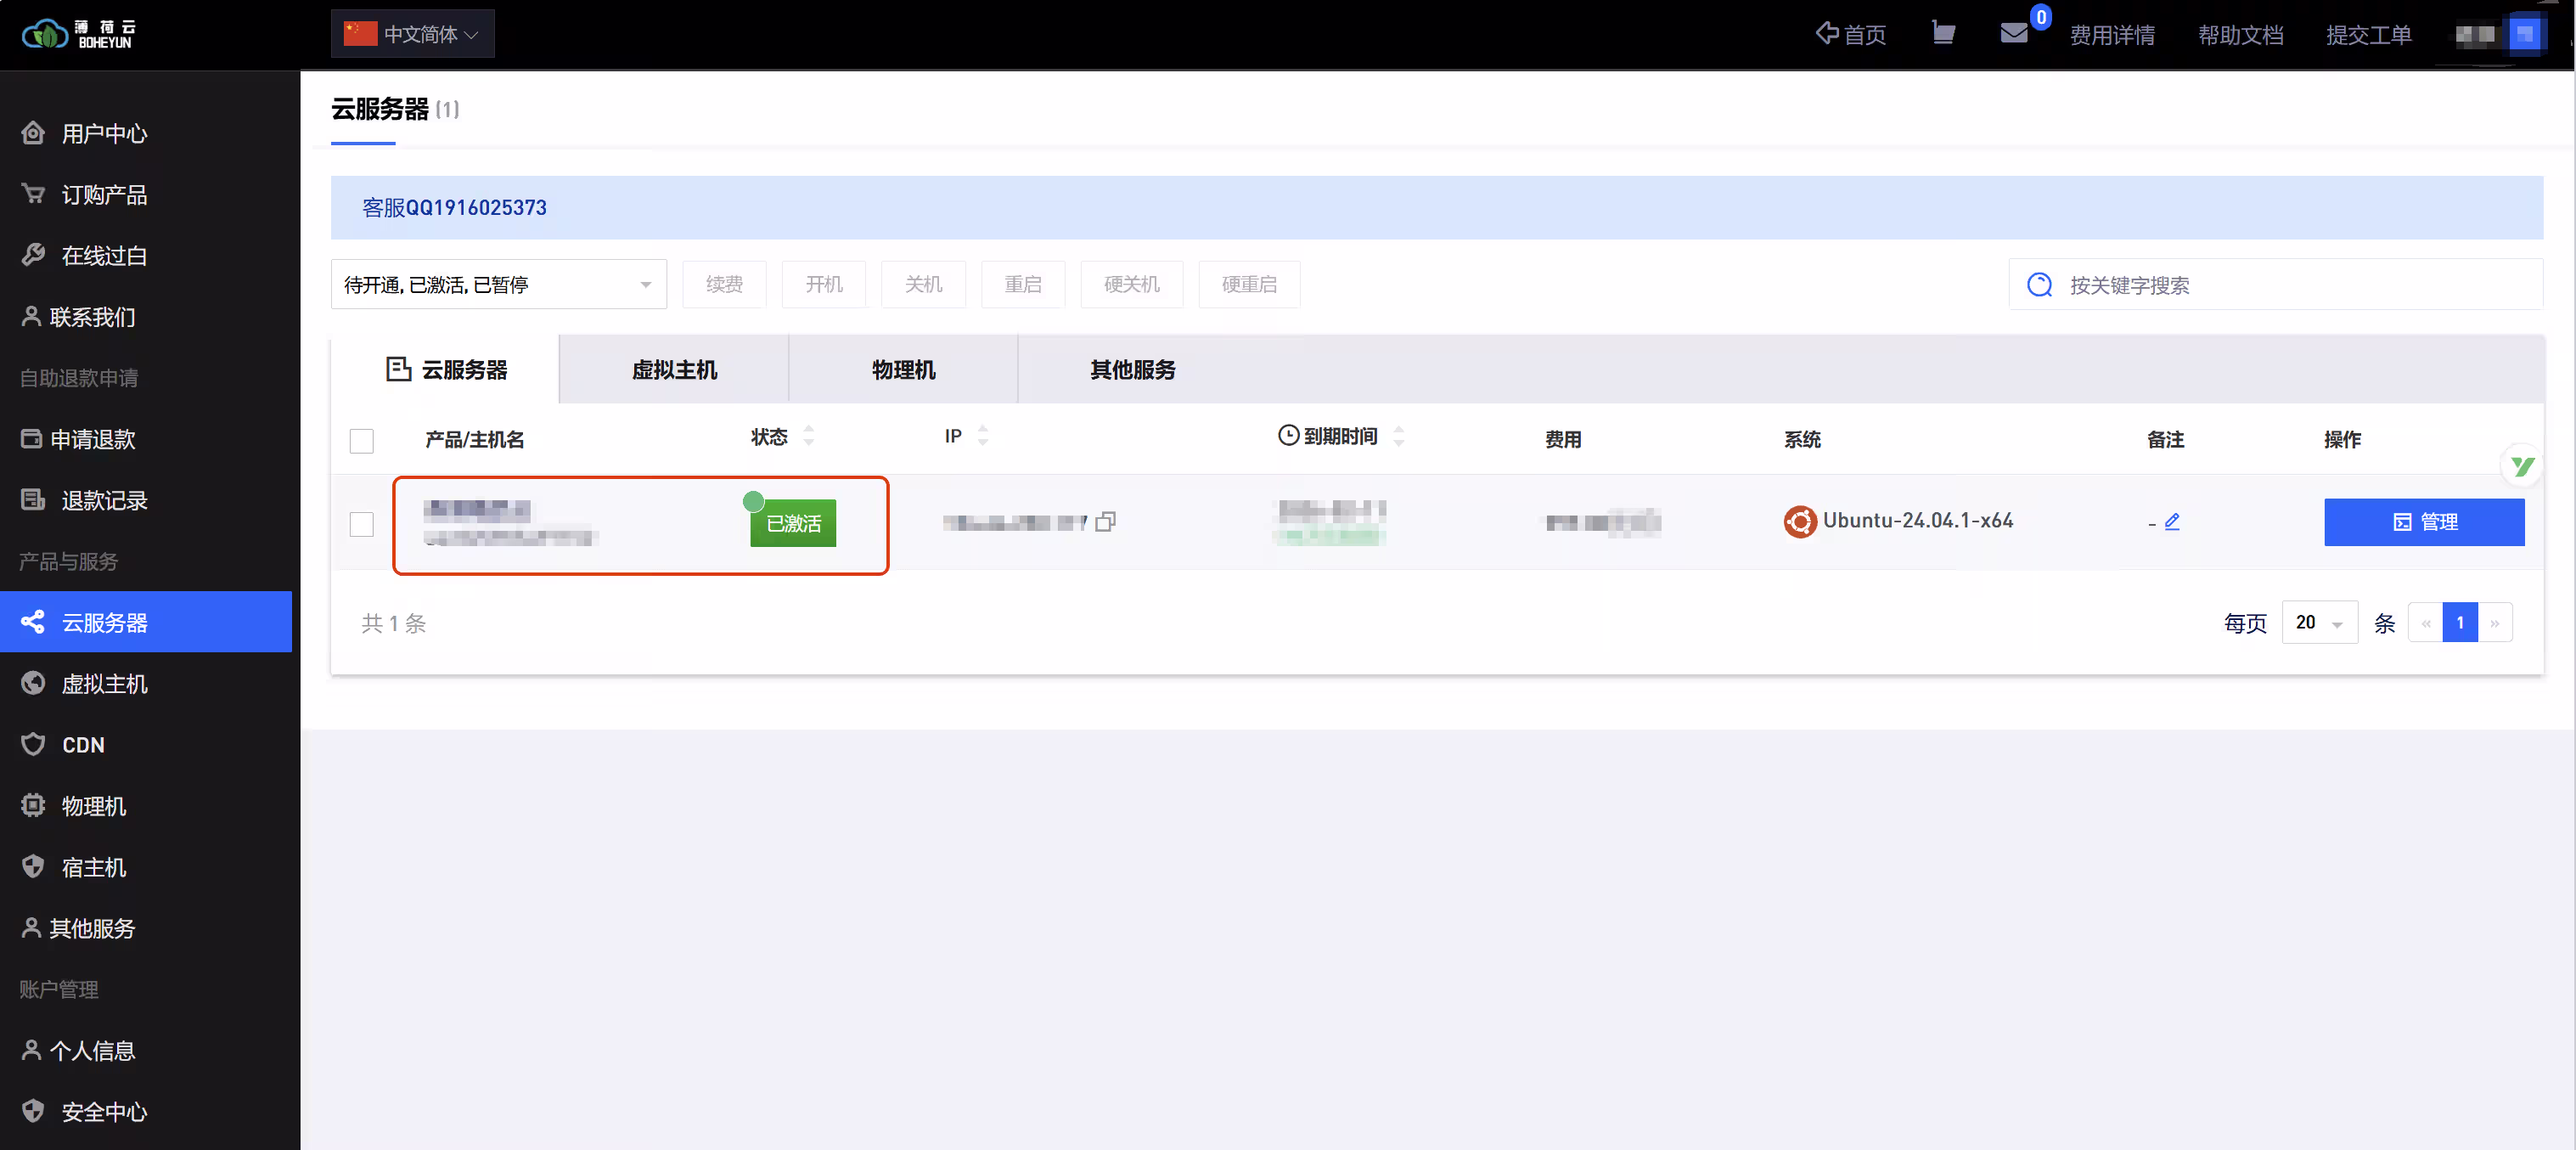Click the Ubuntu system logo icon
Image resolution: width=2576 pixels, height=1150 pixels.
[1800, 521]
